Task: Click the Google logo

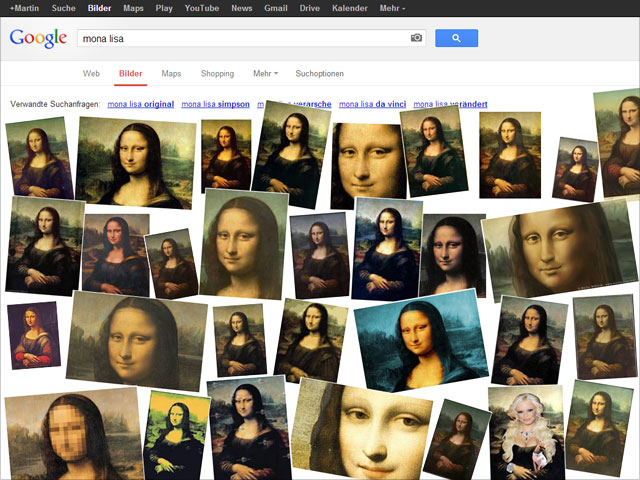Action: pyautogui.click(x=38, y=39)
